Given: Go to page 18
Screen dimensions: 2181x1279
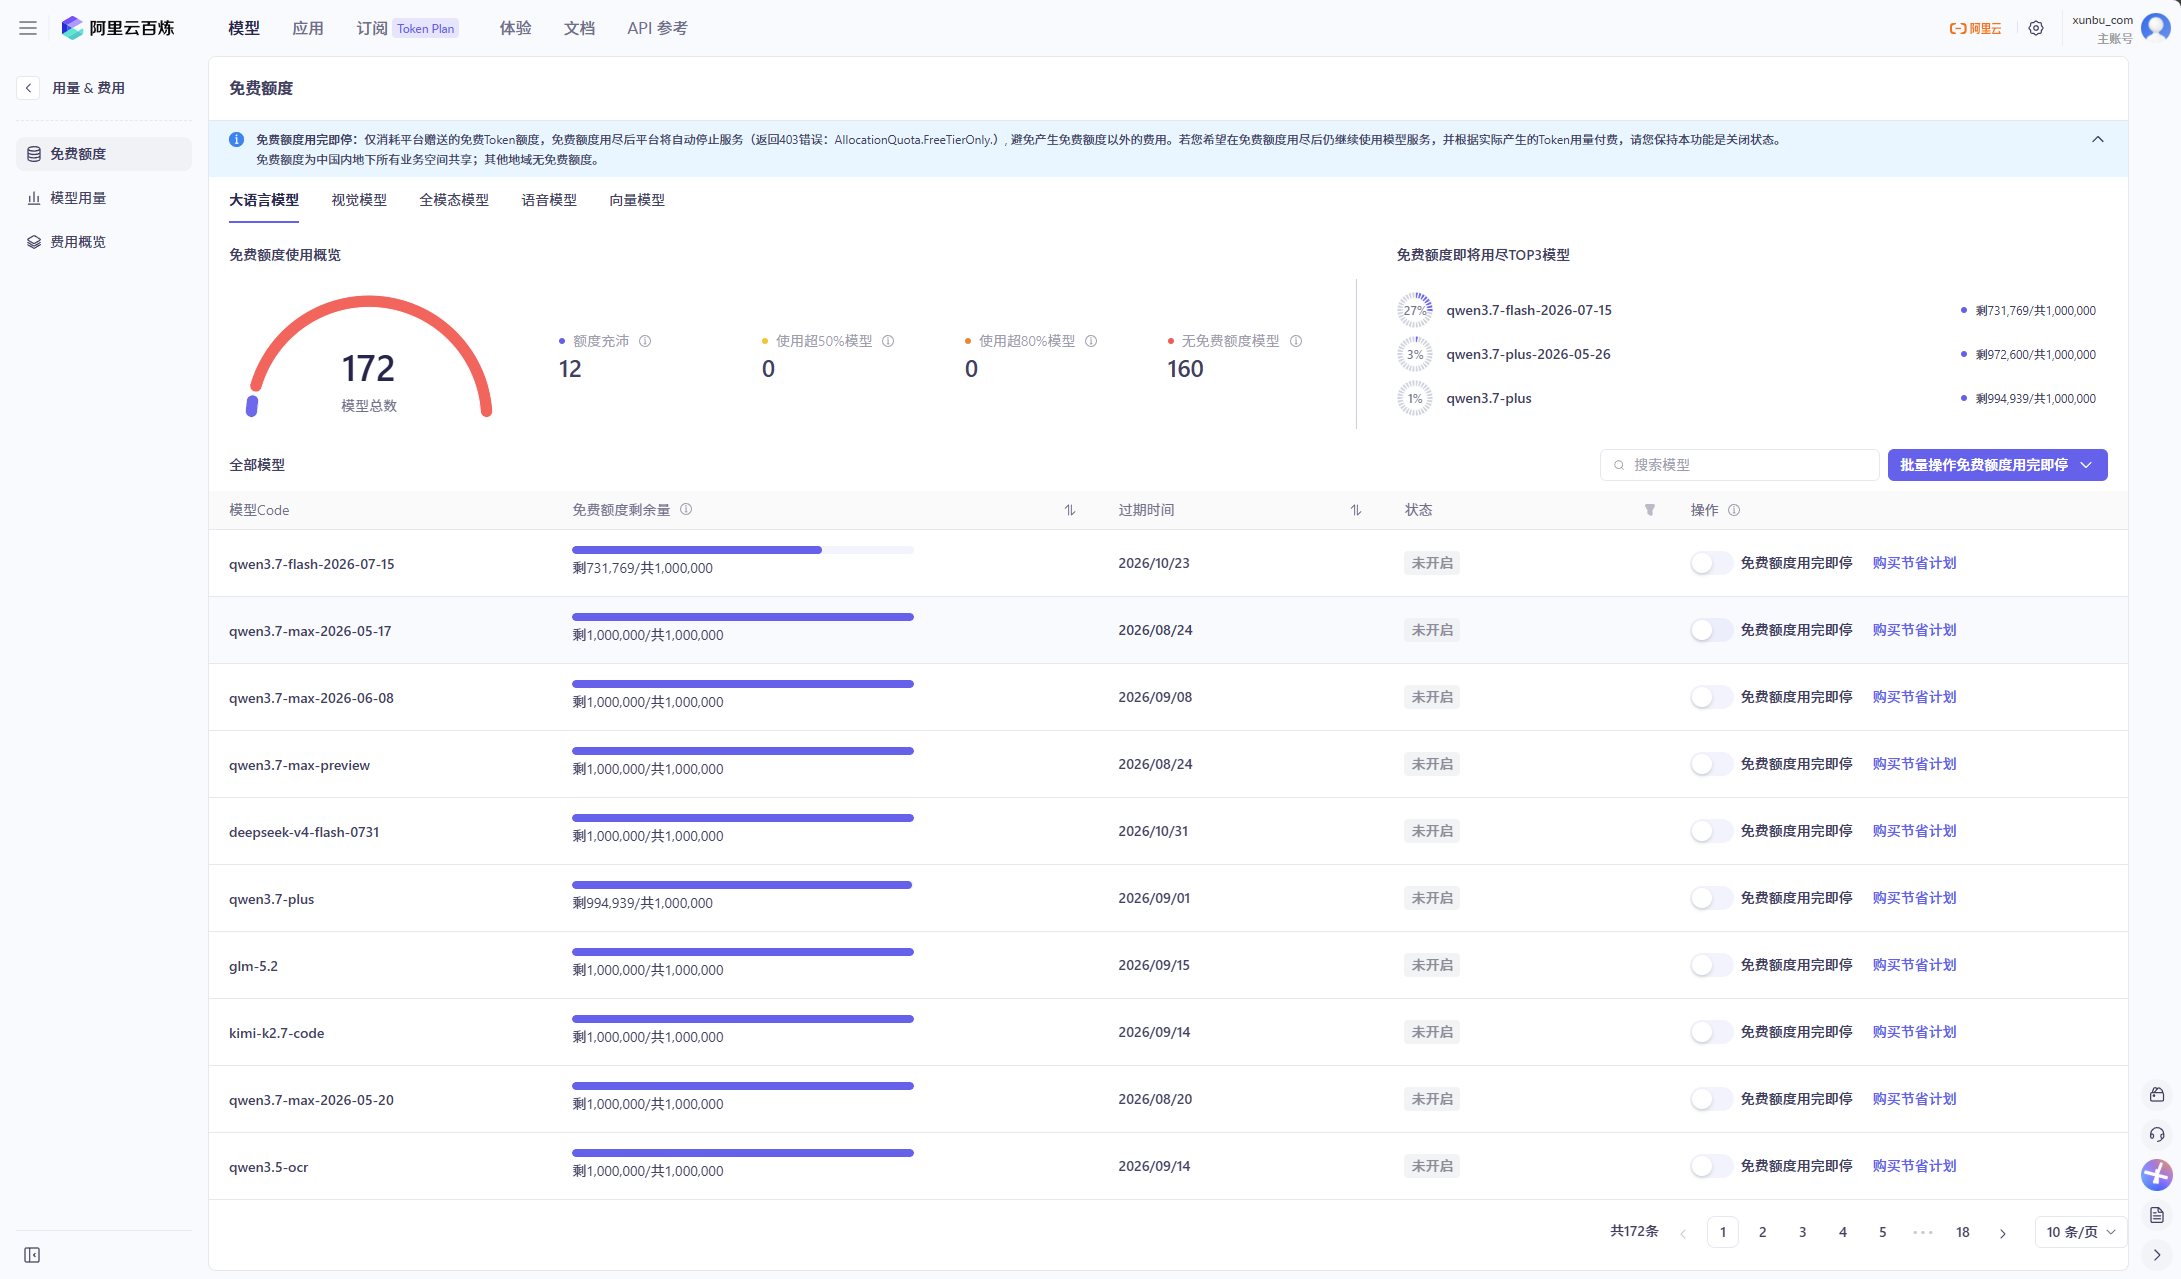Looking at the screenshot, I should pyautogui.click(x=1963, y=1233).
